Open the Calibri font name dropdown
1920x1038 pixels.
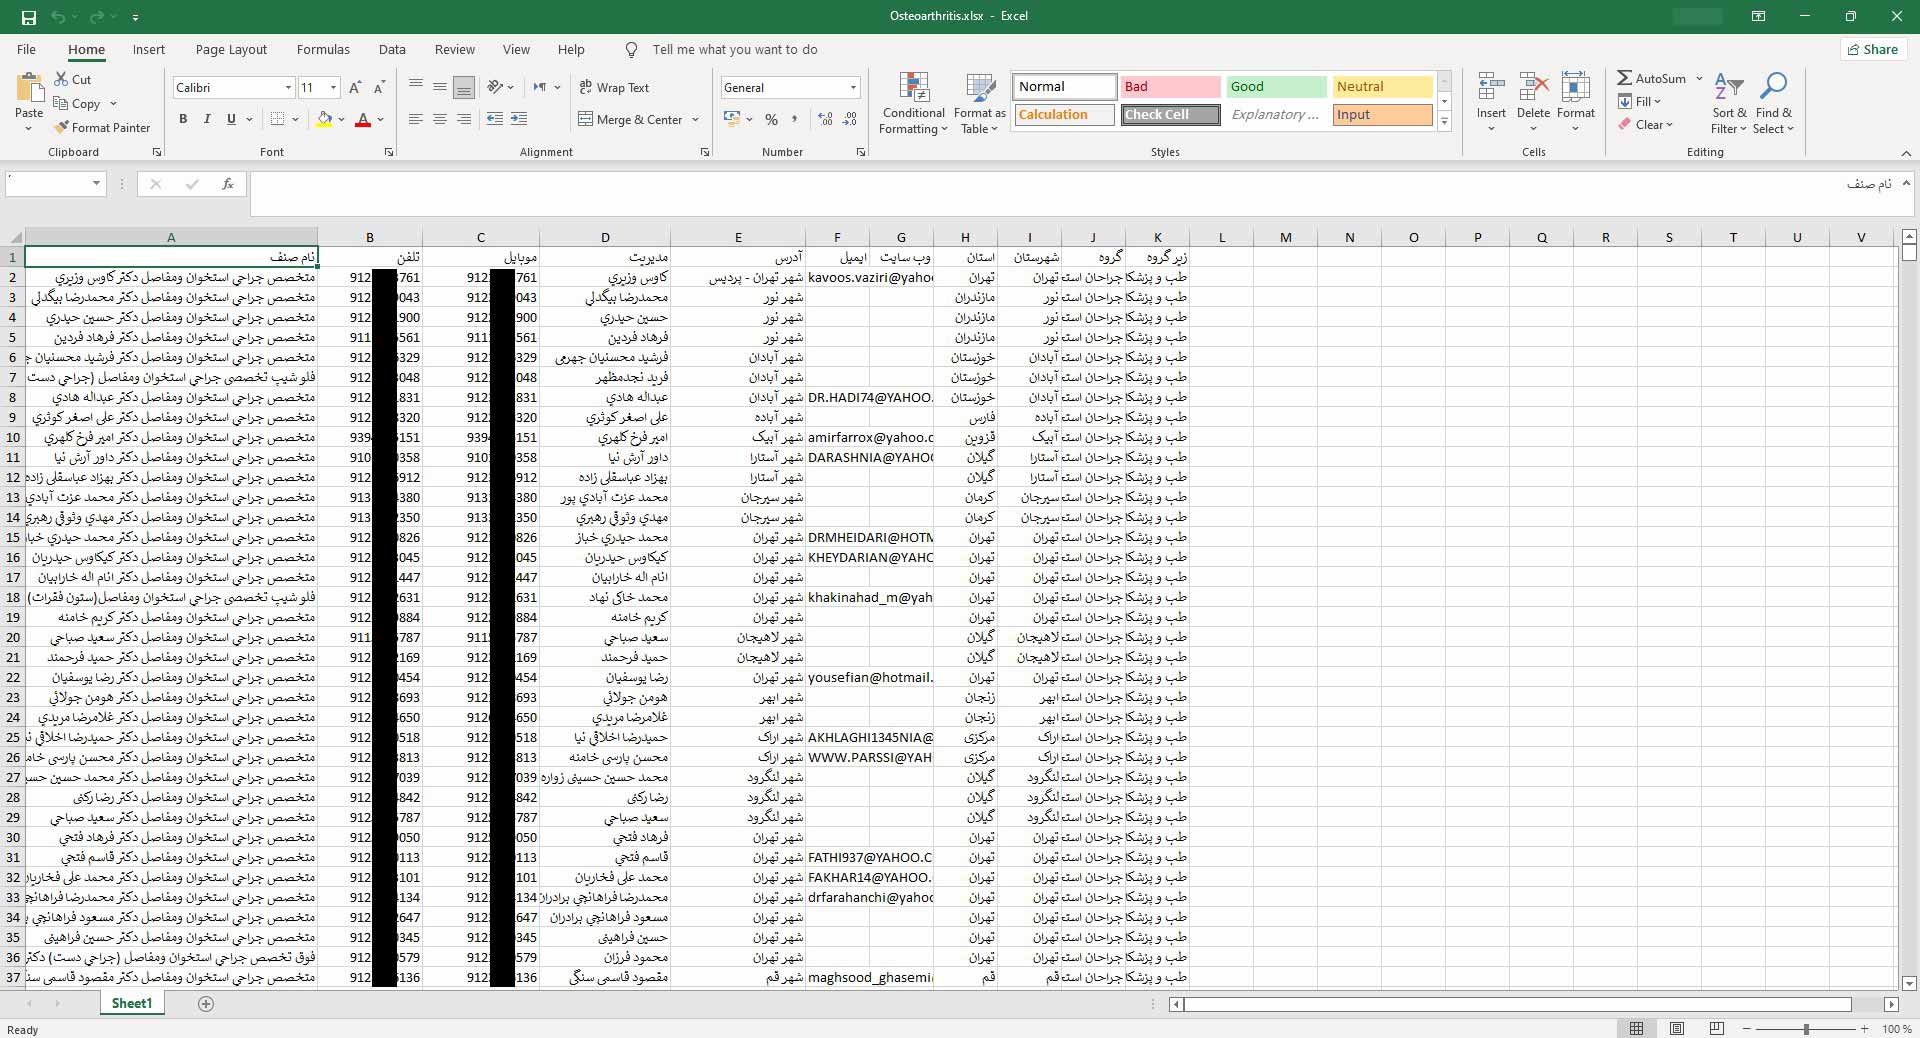[x=288, y=88]
